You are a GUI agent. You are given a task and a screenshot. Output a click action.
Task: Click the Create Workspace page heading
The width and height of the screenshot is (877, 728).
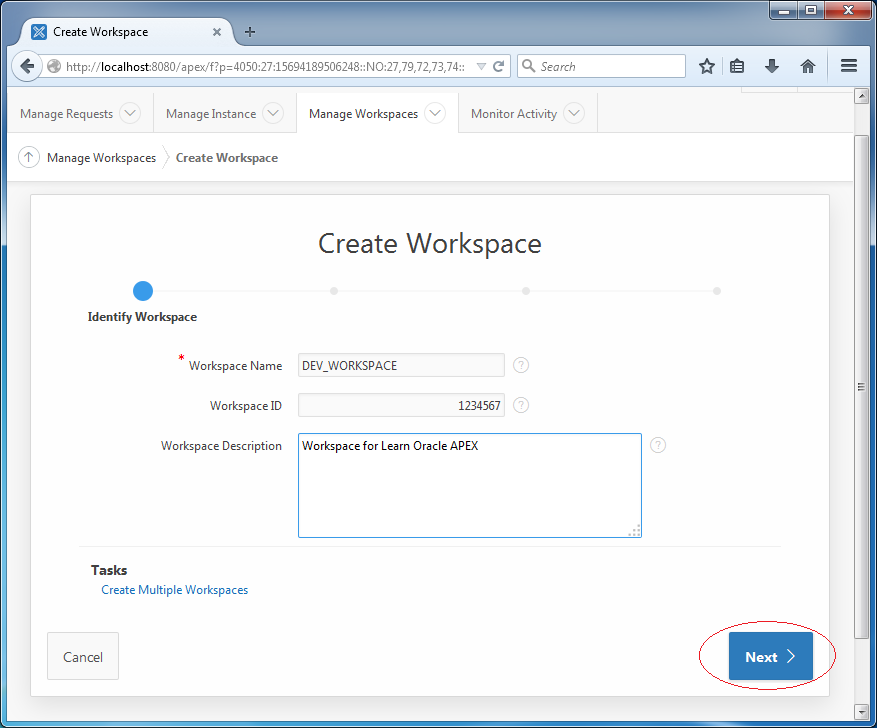pyautogui.click(x=430, y=243)
